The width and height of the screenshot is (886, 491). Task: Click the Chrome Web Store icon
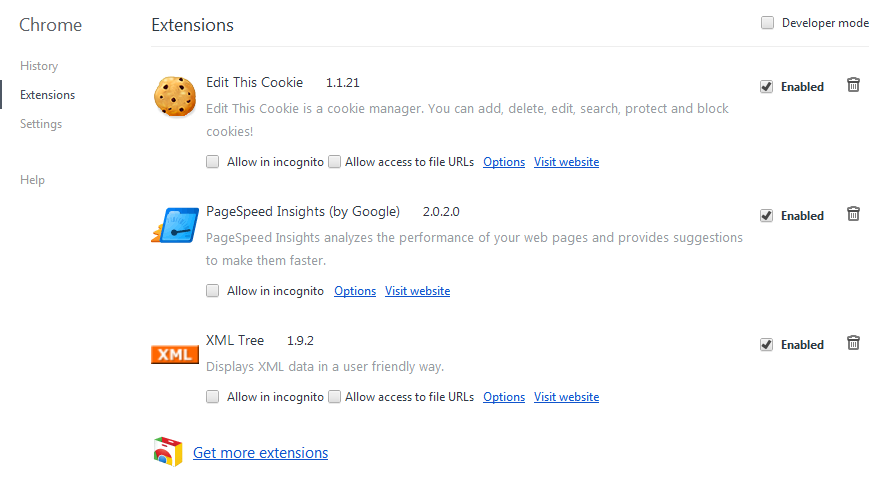pyautogui.click(x=168, y=453)
